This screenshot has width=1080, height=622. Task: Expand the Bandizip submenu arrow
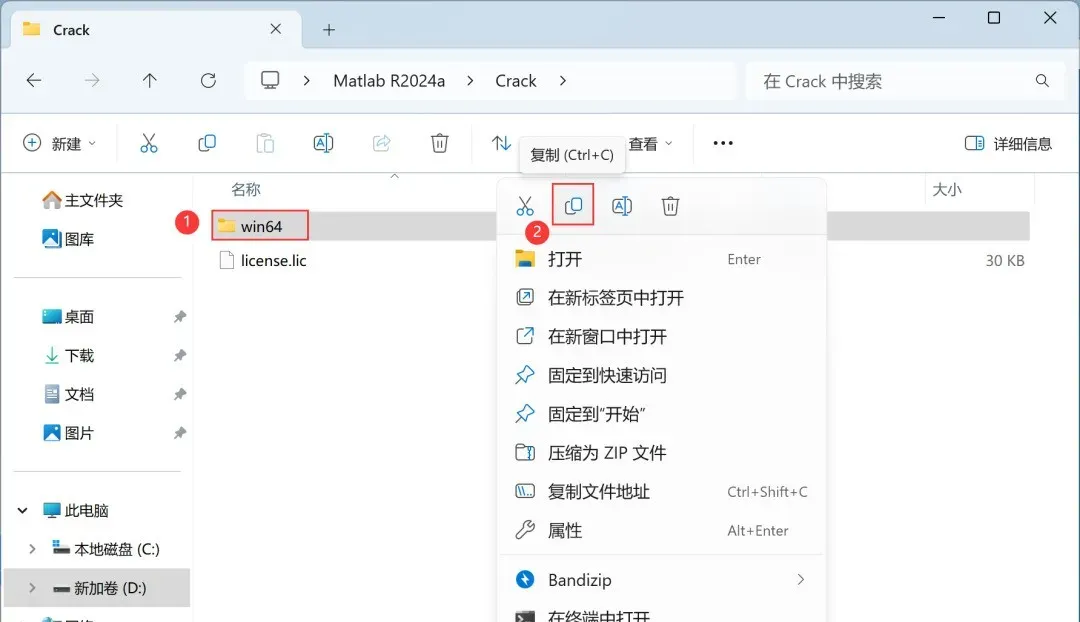coord(800,580)
